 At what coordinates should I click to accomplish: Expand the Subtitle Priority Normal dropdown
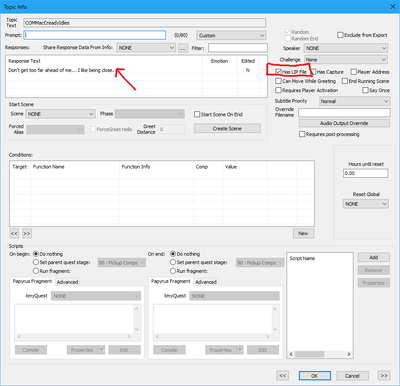coord(354,101)
